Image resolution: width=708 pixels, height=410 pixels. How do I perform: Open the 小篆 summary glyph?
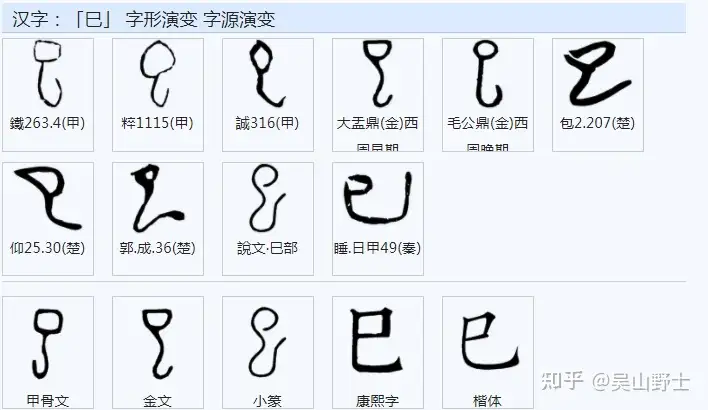(x=268, y=343)
